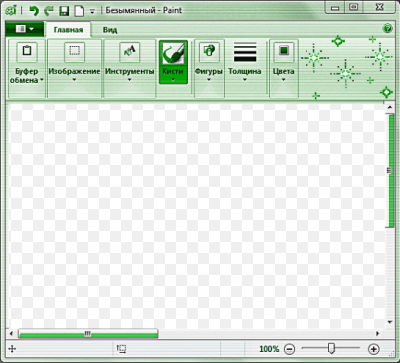
Task: Expand the Кисти dropdown arrow
Action: tap(173, 80)
